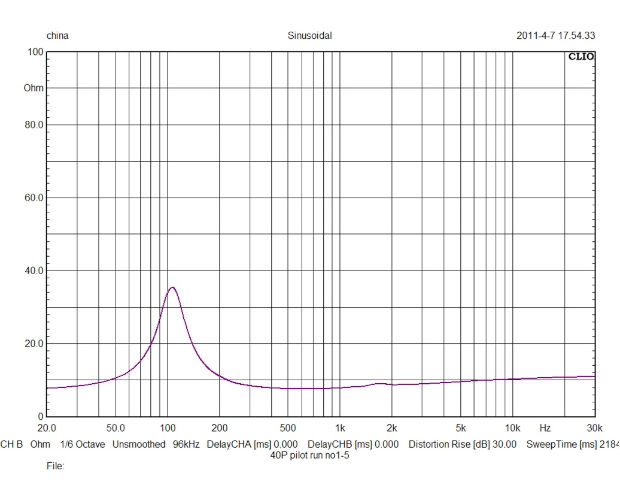Click the 'Sinusoidal' chart title
This screenshot has height=500, width=620.
[310, 36]
